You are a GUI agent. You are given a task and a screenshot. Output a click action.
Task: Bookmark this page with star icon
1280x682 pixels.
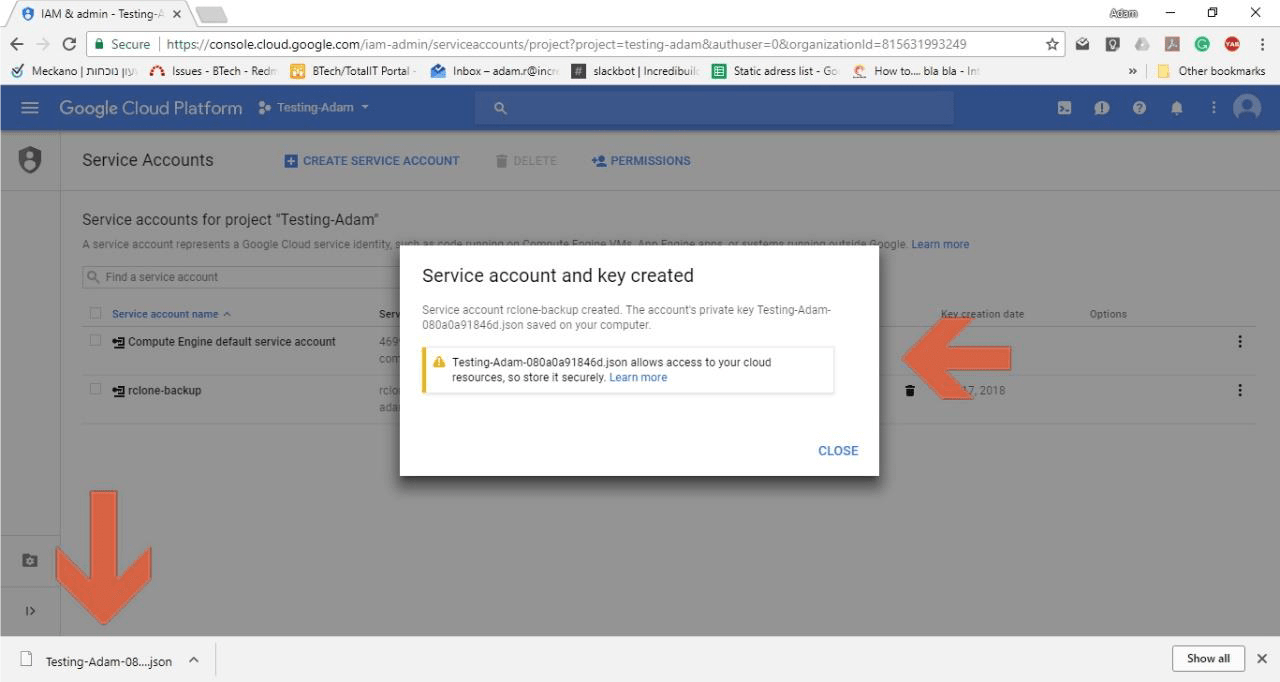click(1052, 44)
